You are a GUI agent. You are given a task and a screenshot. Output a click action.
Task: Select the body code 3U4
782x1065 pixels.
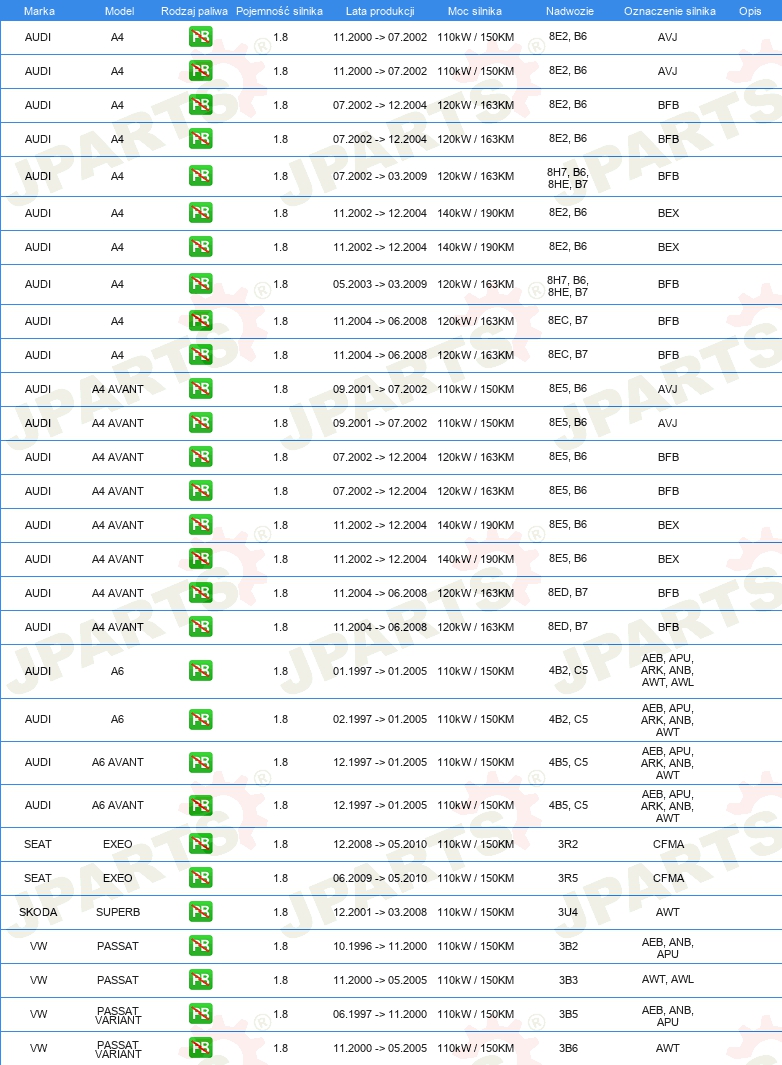pyautogui.click(x=568, y=912)
